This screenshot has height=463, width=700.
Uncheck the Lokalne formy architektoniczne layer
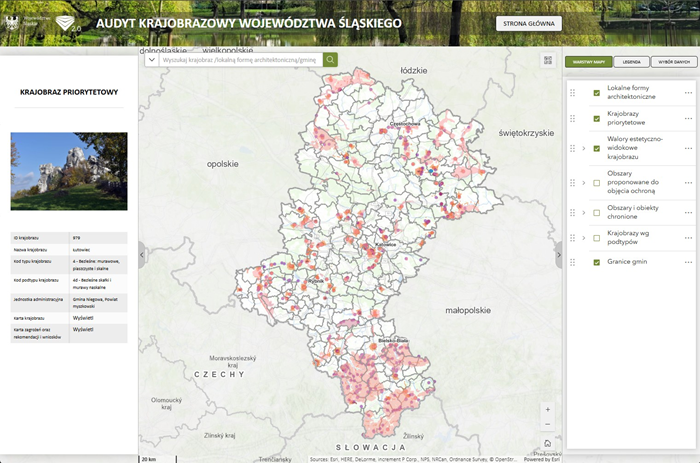coord(597,92)
